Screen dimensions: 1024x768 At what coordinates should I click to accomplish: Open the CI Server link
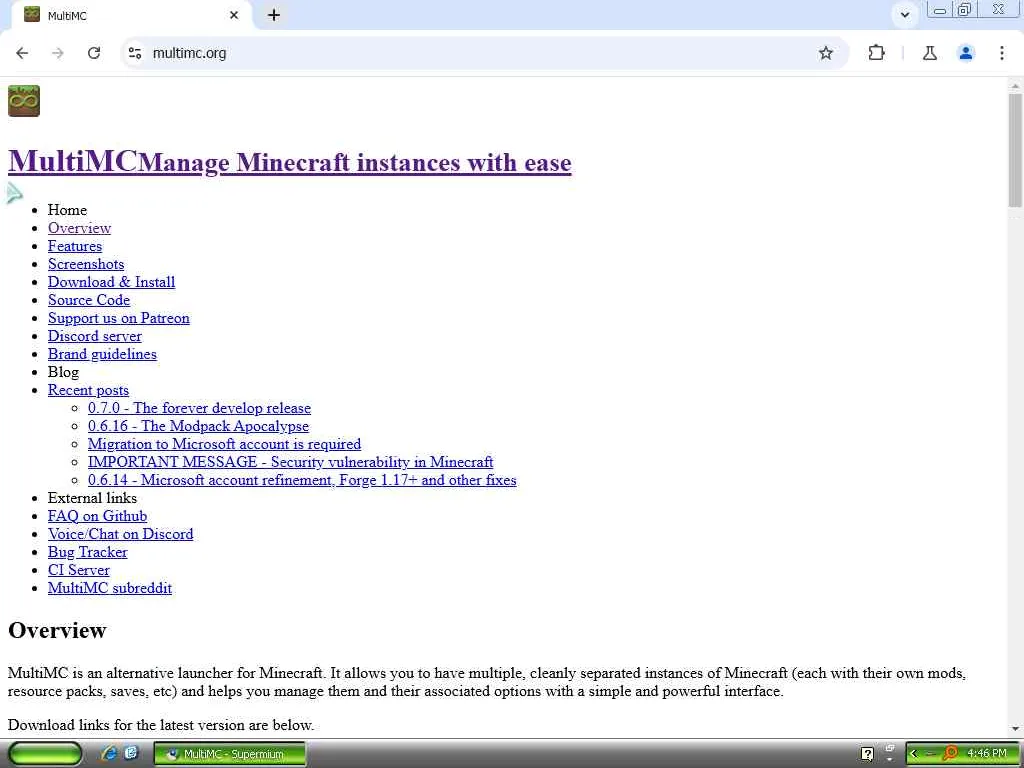pos(78,569)
